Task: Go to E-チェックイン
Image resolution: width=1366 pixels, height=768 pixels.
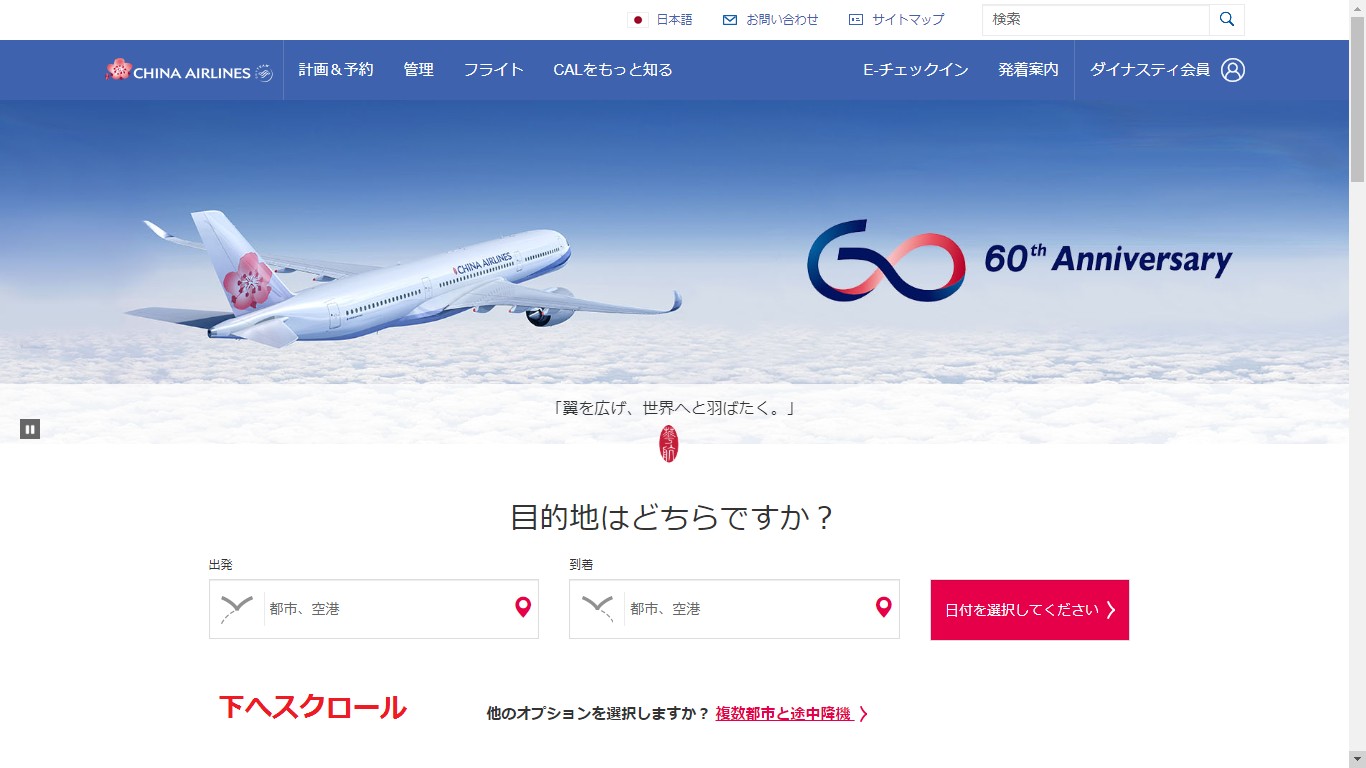Action: coord(916,70)
